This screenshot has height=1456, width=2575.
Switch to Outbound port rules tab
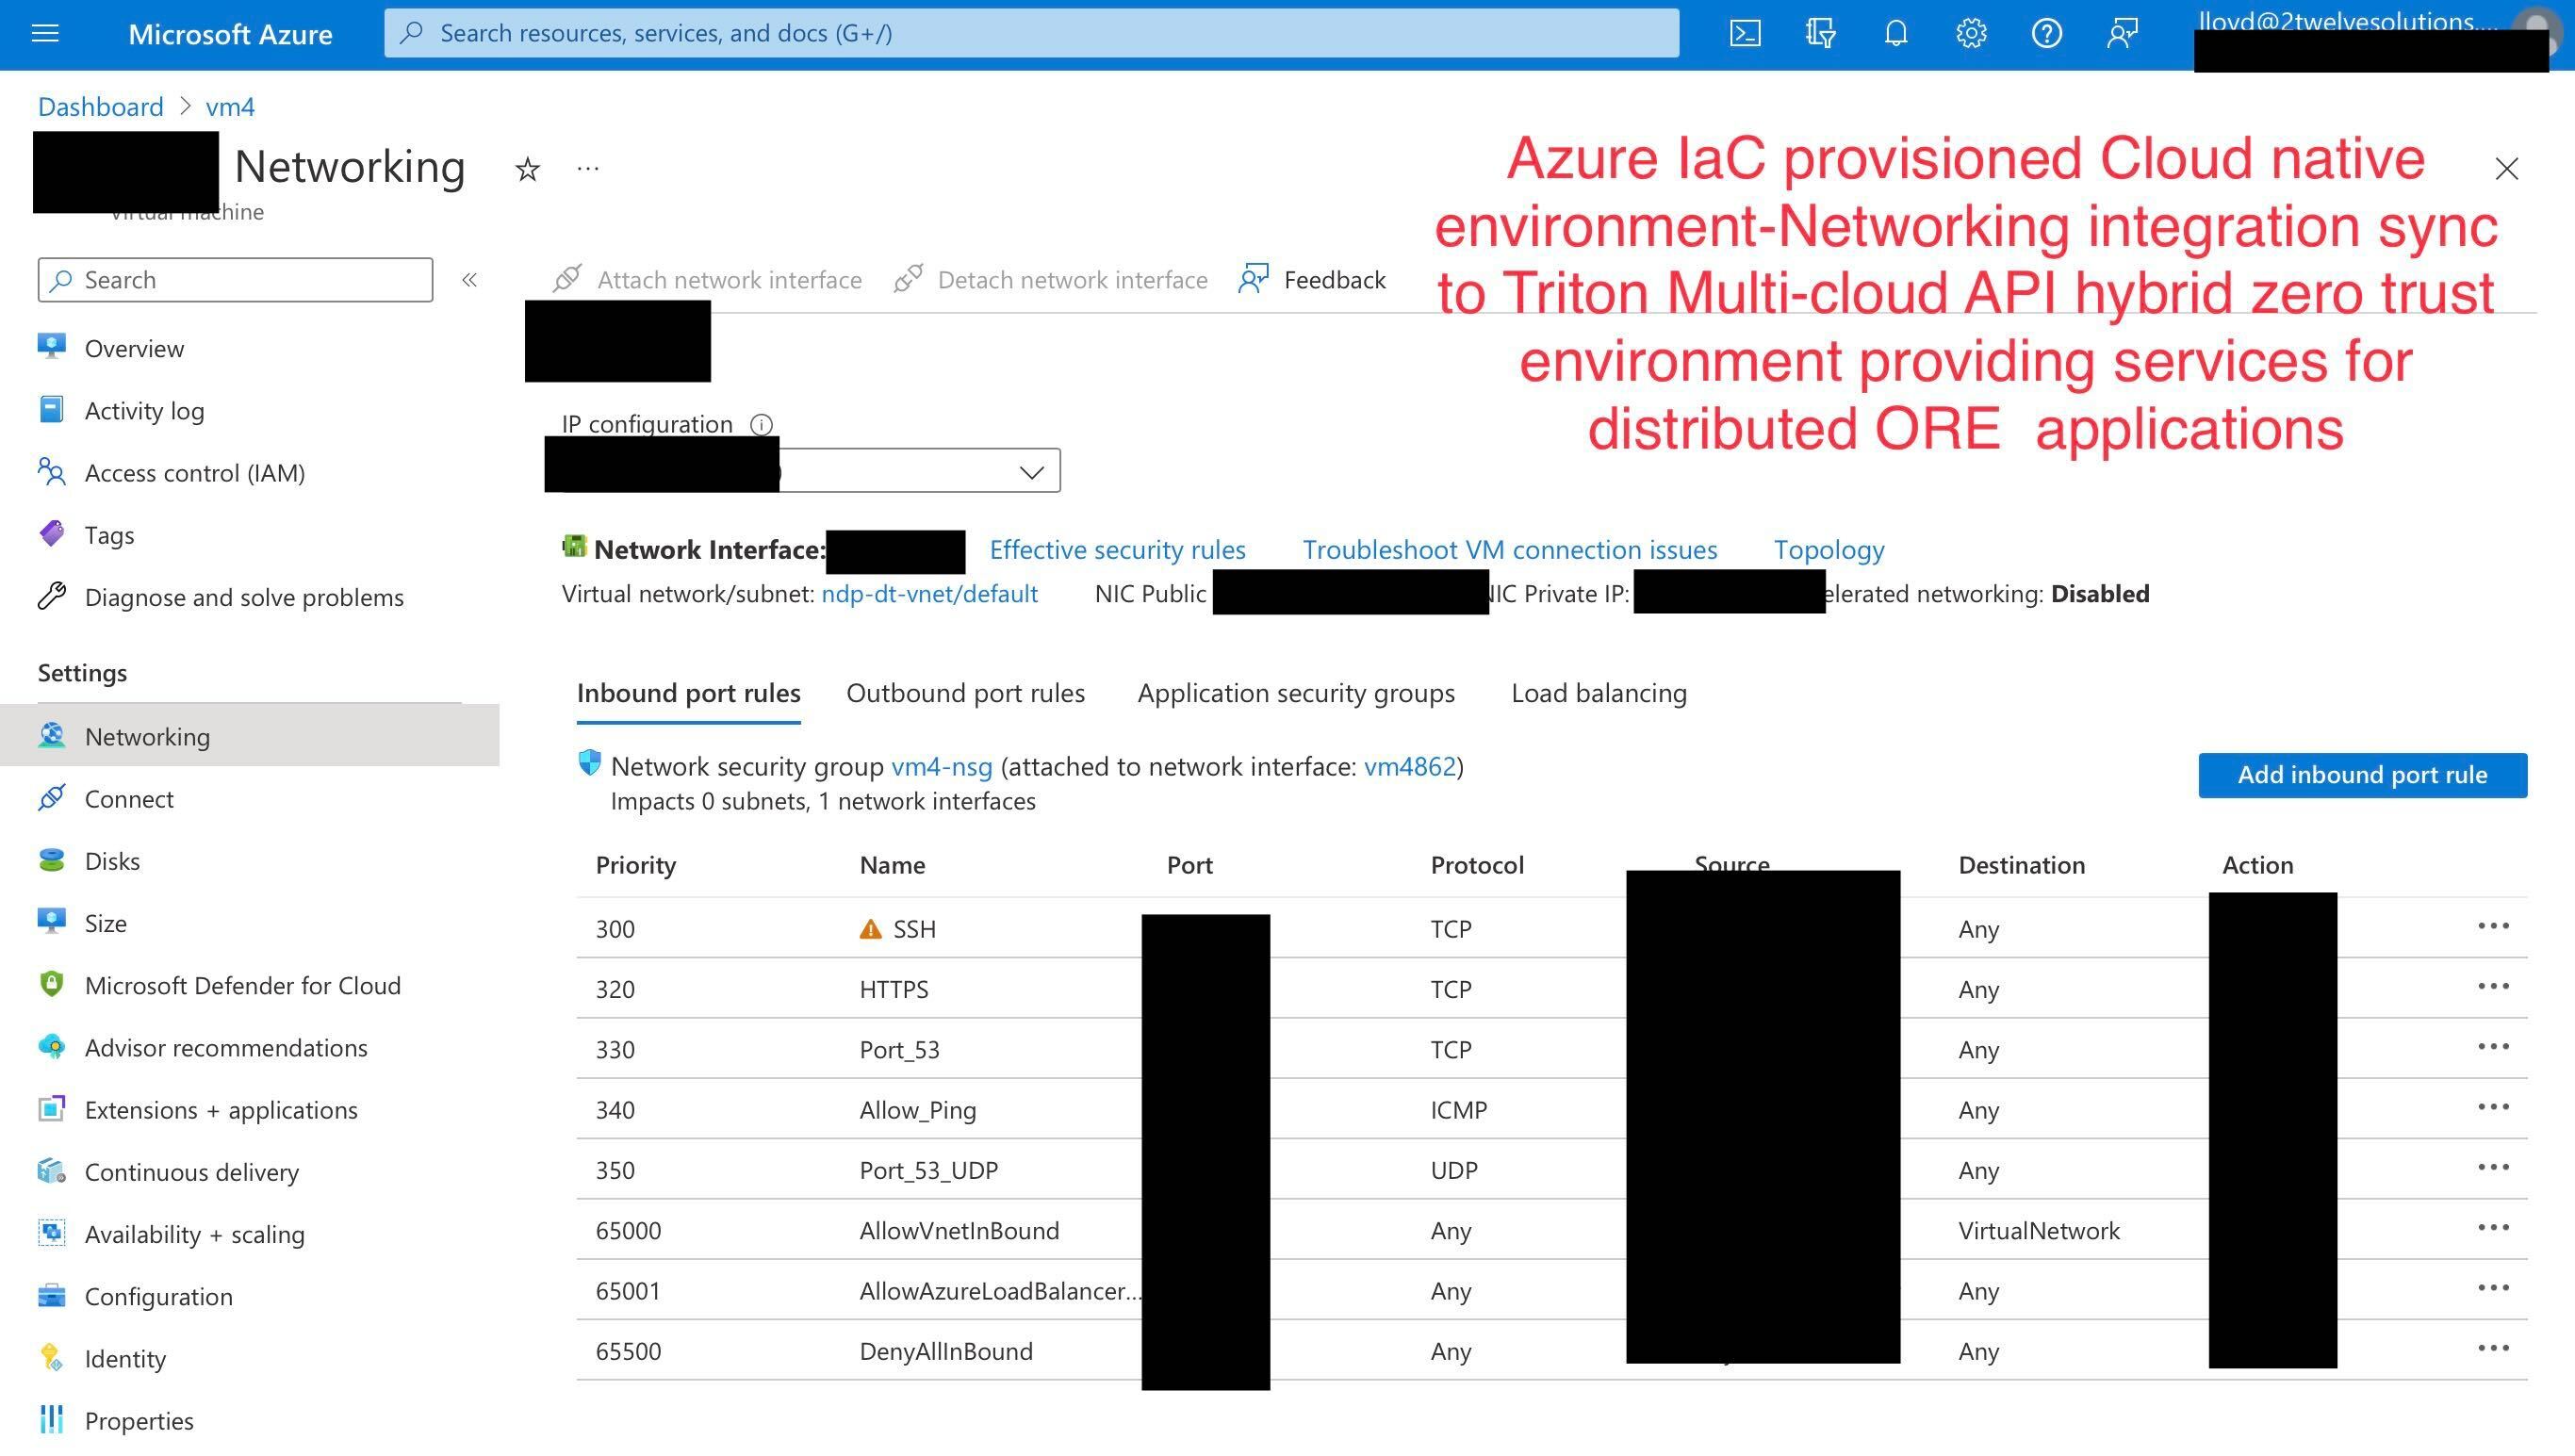pos(965,693)
